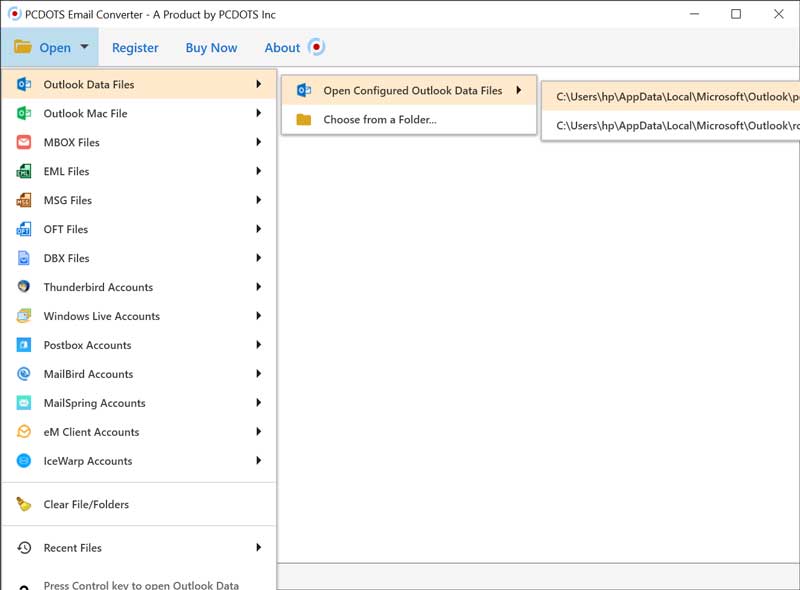Choose Clear File/Folders menu entry
800x590 pixels.
pos(139,504)
